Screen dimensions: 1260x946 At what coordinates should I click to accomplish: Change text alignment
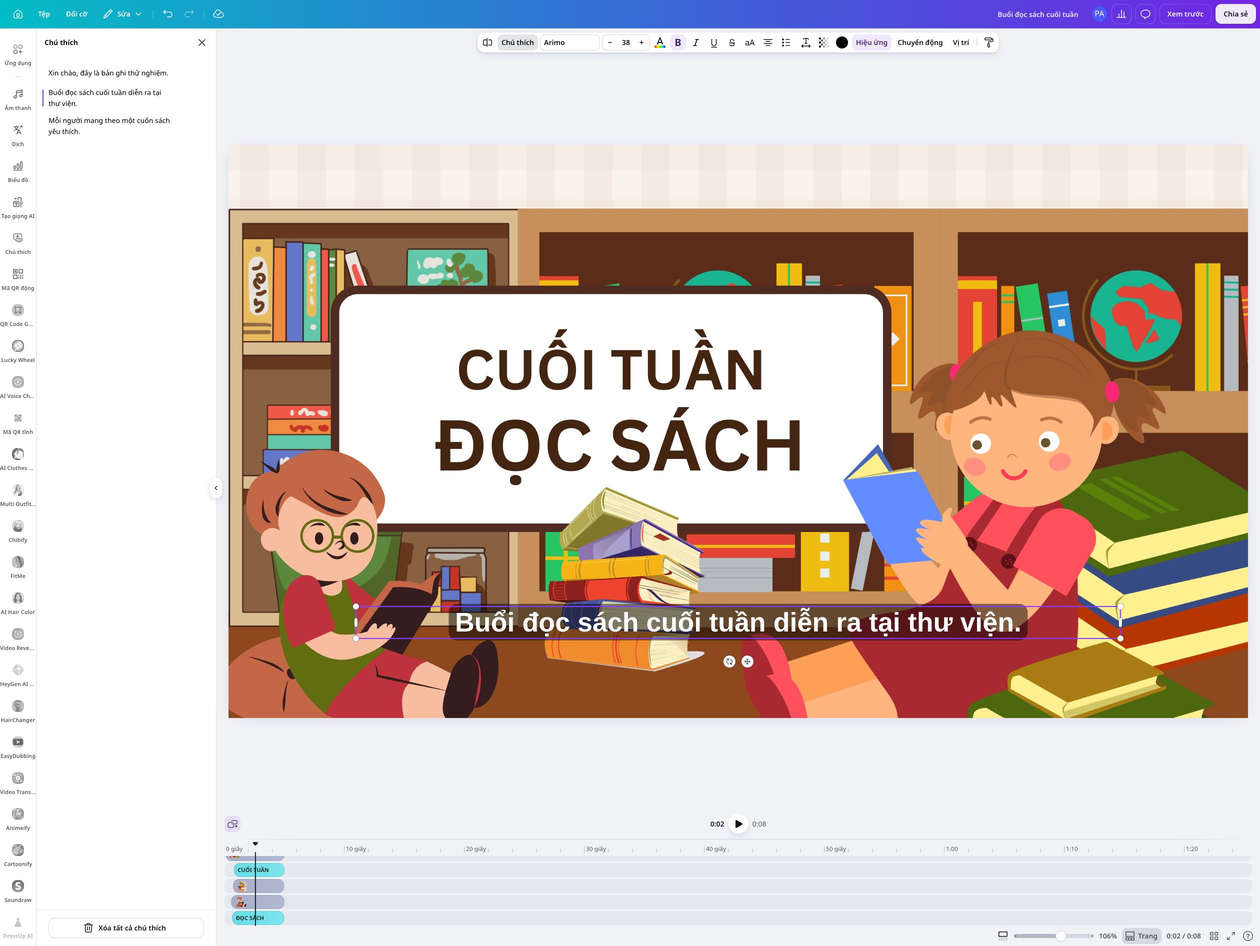click(768, 43)
